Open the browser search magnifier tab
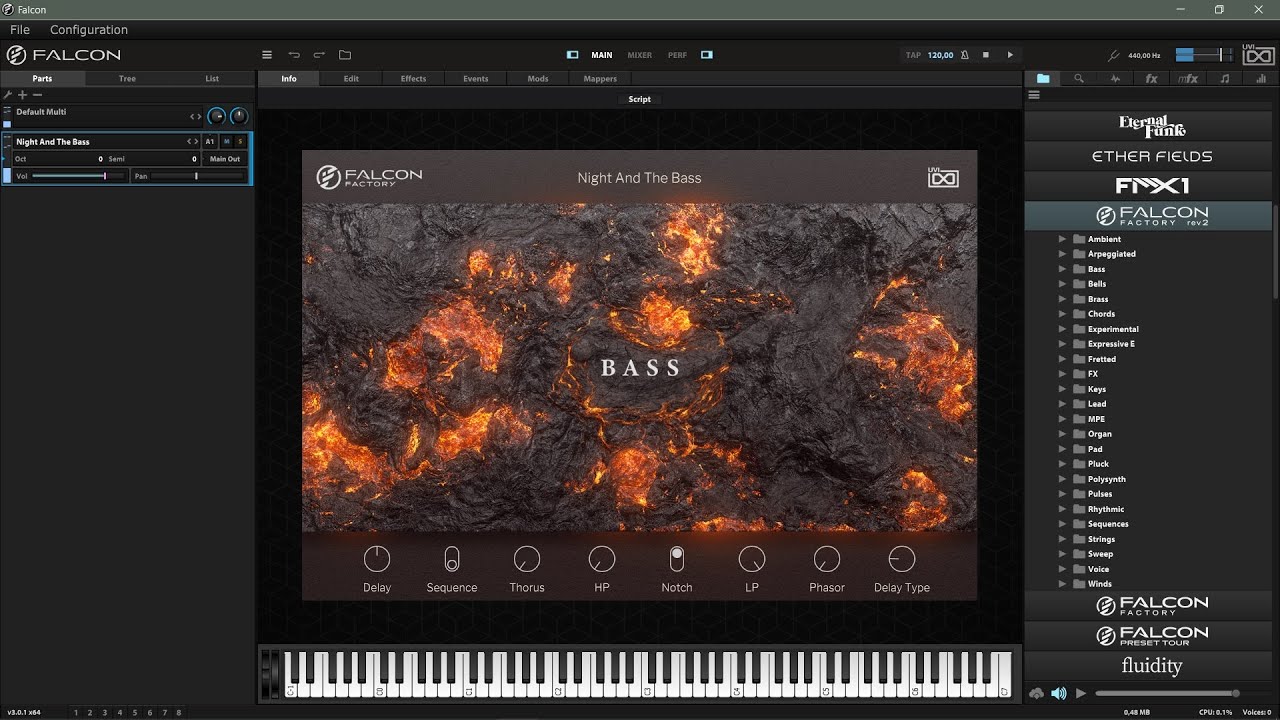 [1079, 78]
